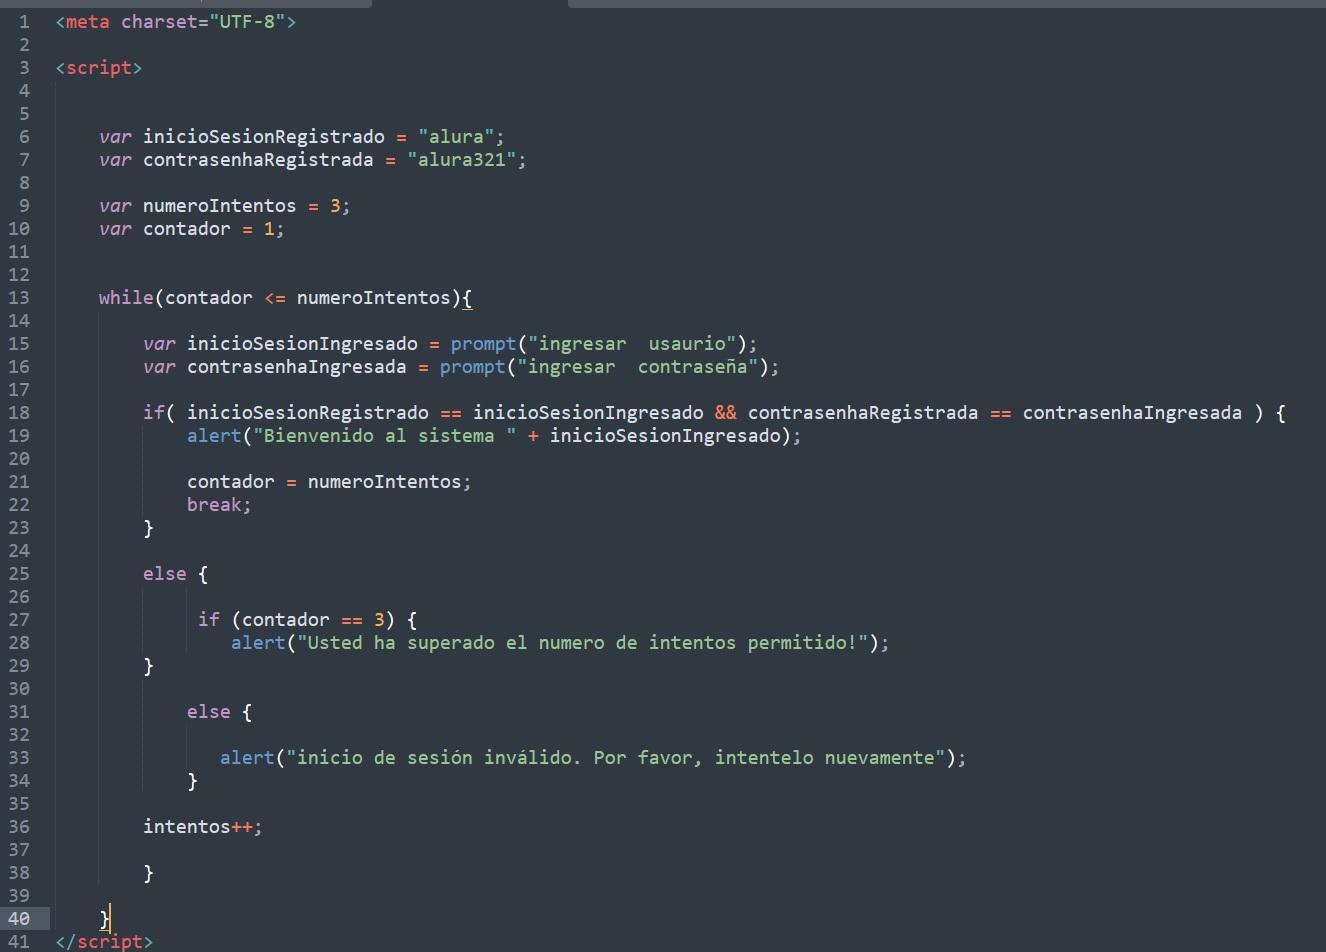This screenshot has height=952, width=1326.
Task: Click the var keyword on line 10
Action: click(115, 228)
